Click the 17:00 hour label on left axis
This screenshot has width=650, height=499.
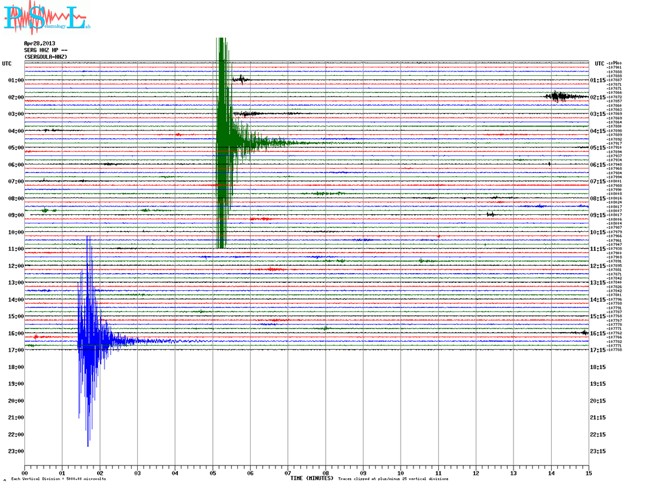[x=15, y=350]
